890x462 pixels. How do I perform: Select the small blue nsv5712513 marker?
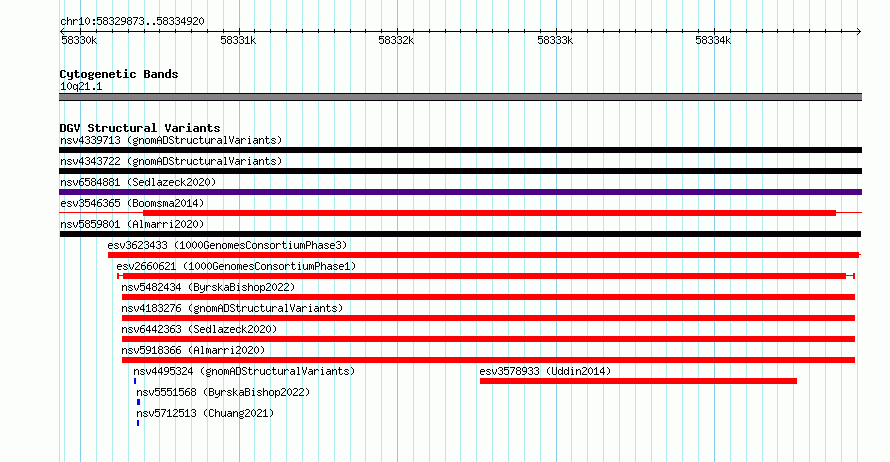click(138, 423)
